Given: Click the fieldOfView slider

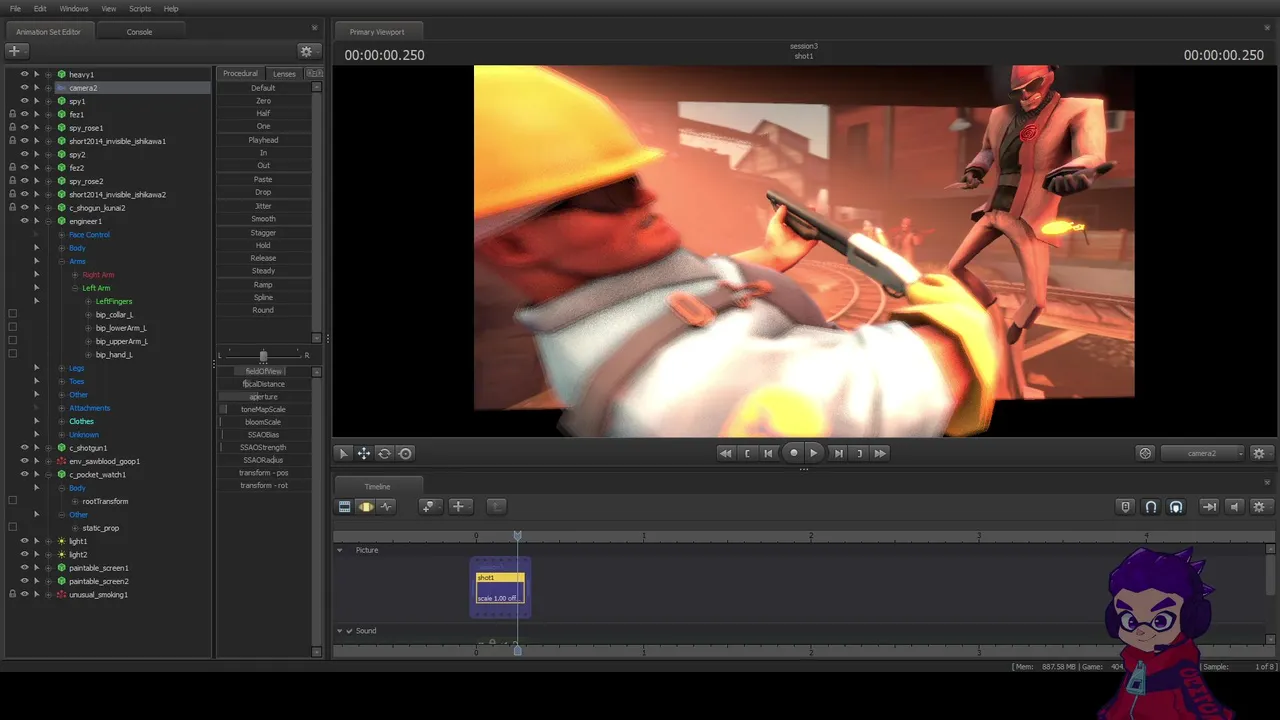Looking at the screenshot, I should point(264,371).
